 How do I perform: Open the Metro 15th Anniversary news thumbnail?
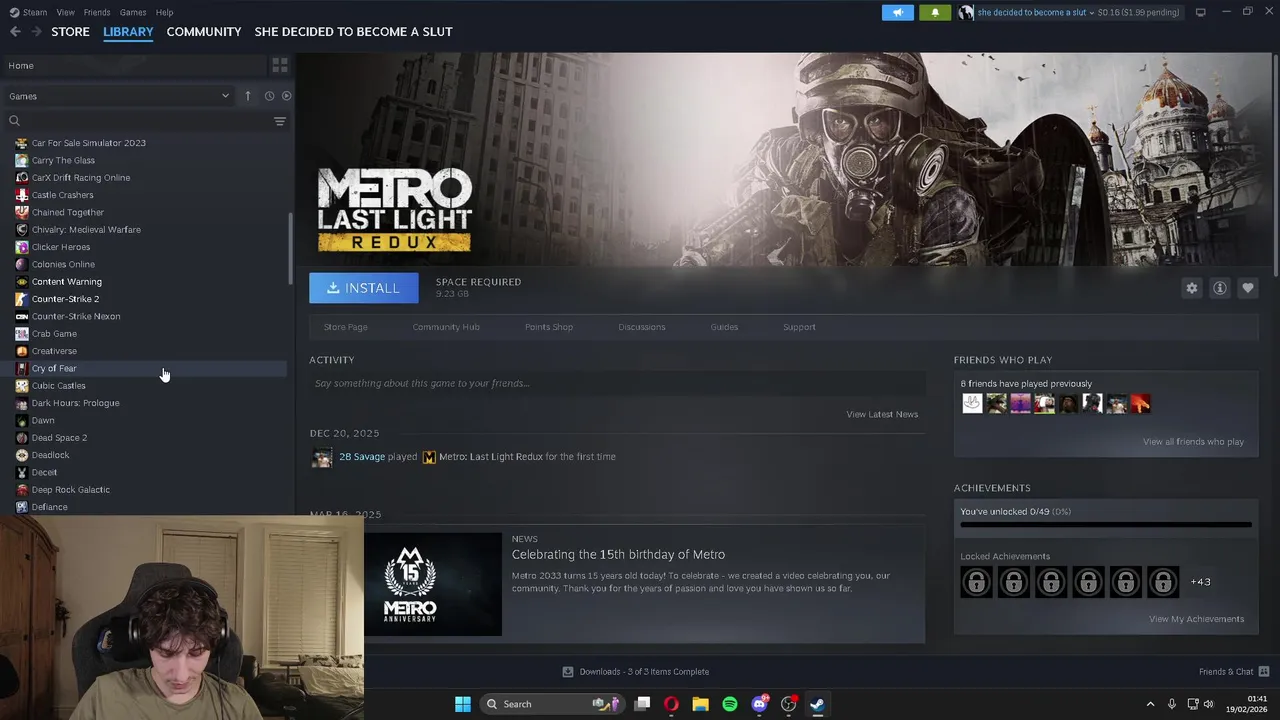(433, 584)
